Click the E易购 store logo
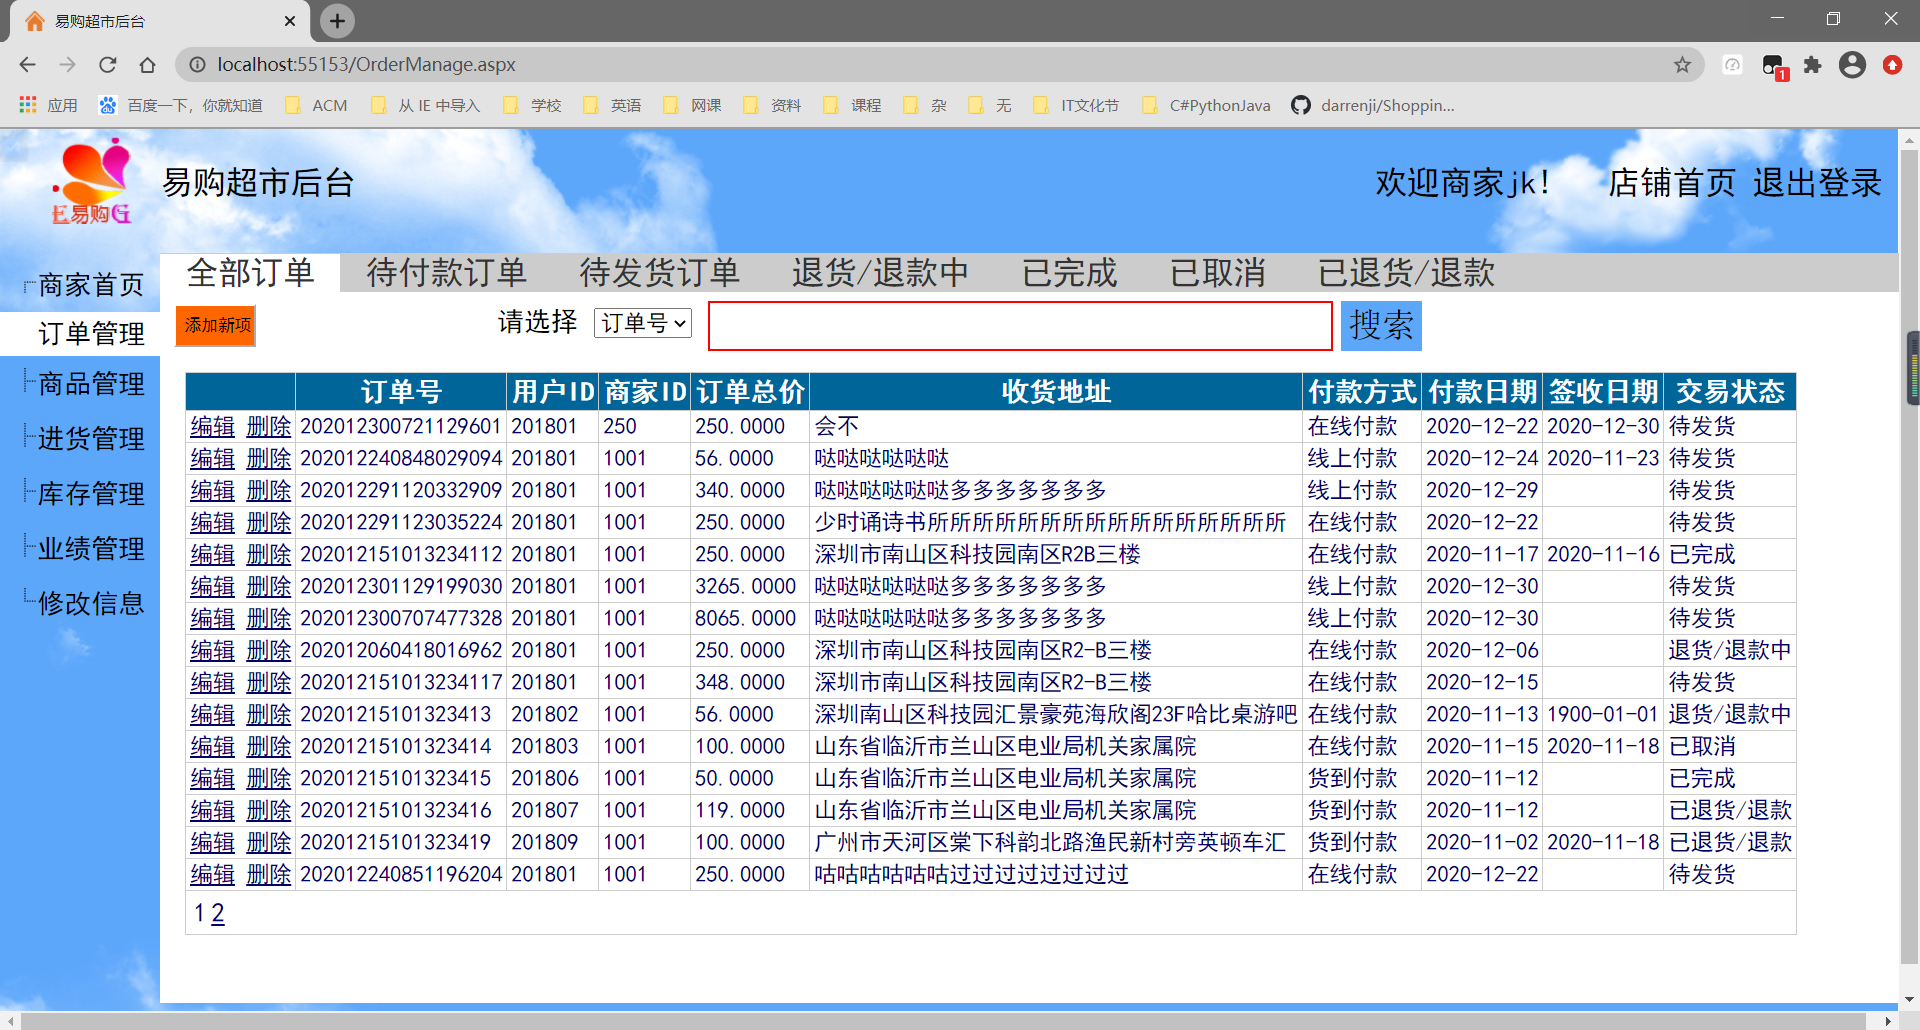 pos(92,182)
